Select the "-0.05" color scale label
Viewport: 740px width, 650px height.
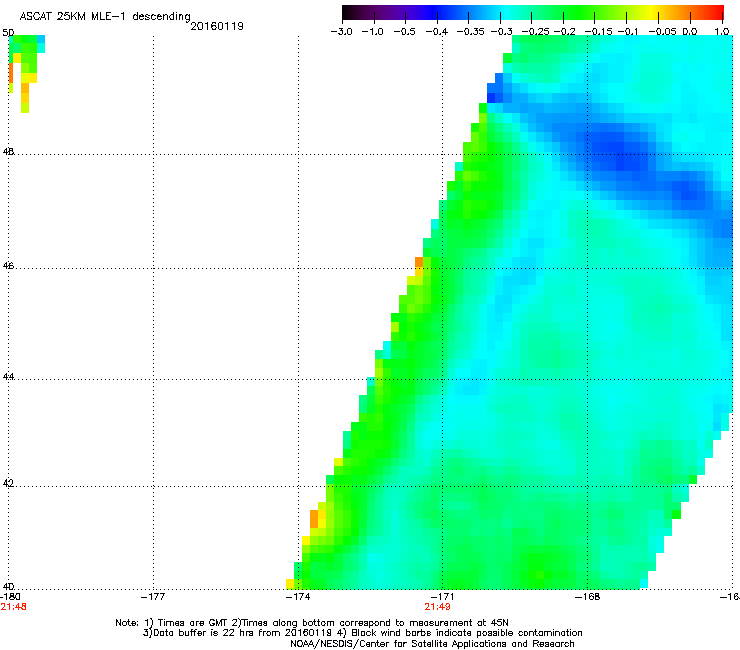pos(663,32)
